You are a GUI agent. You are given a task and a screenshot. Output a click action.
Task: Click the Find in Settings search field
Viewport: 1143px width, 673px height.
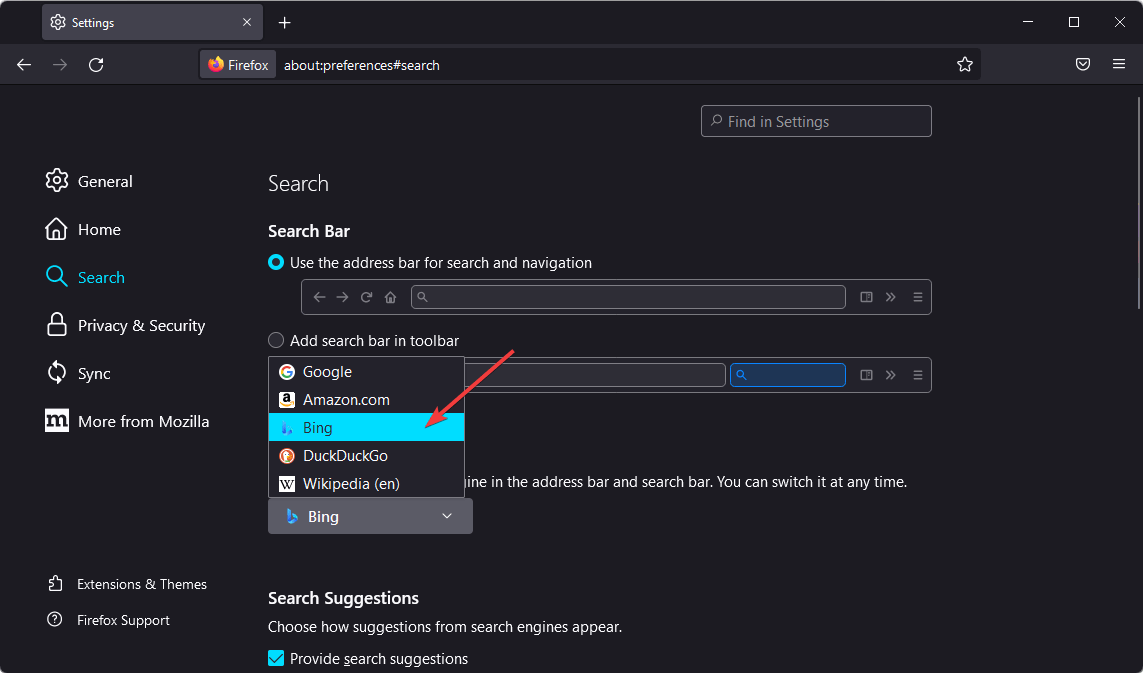click(x=816, y=121)
